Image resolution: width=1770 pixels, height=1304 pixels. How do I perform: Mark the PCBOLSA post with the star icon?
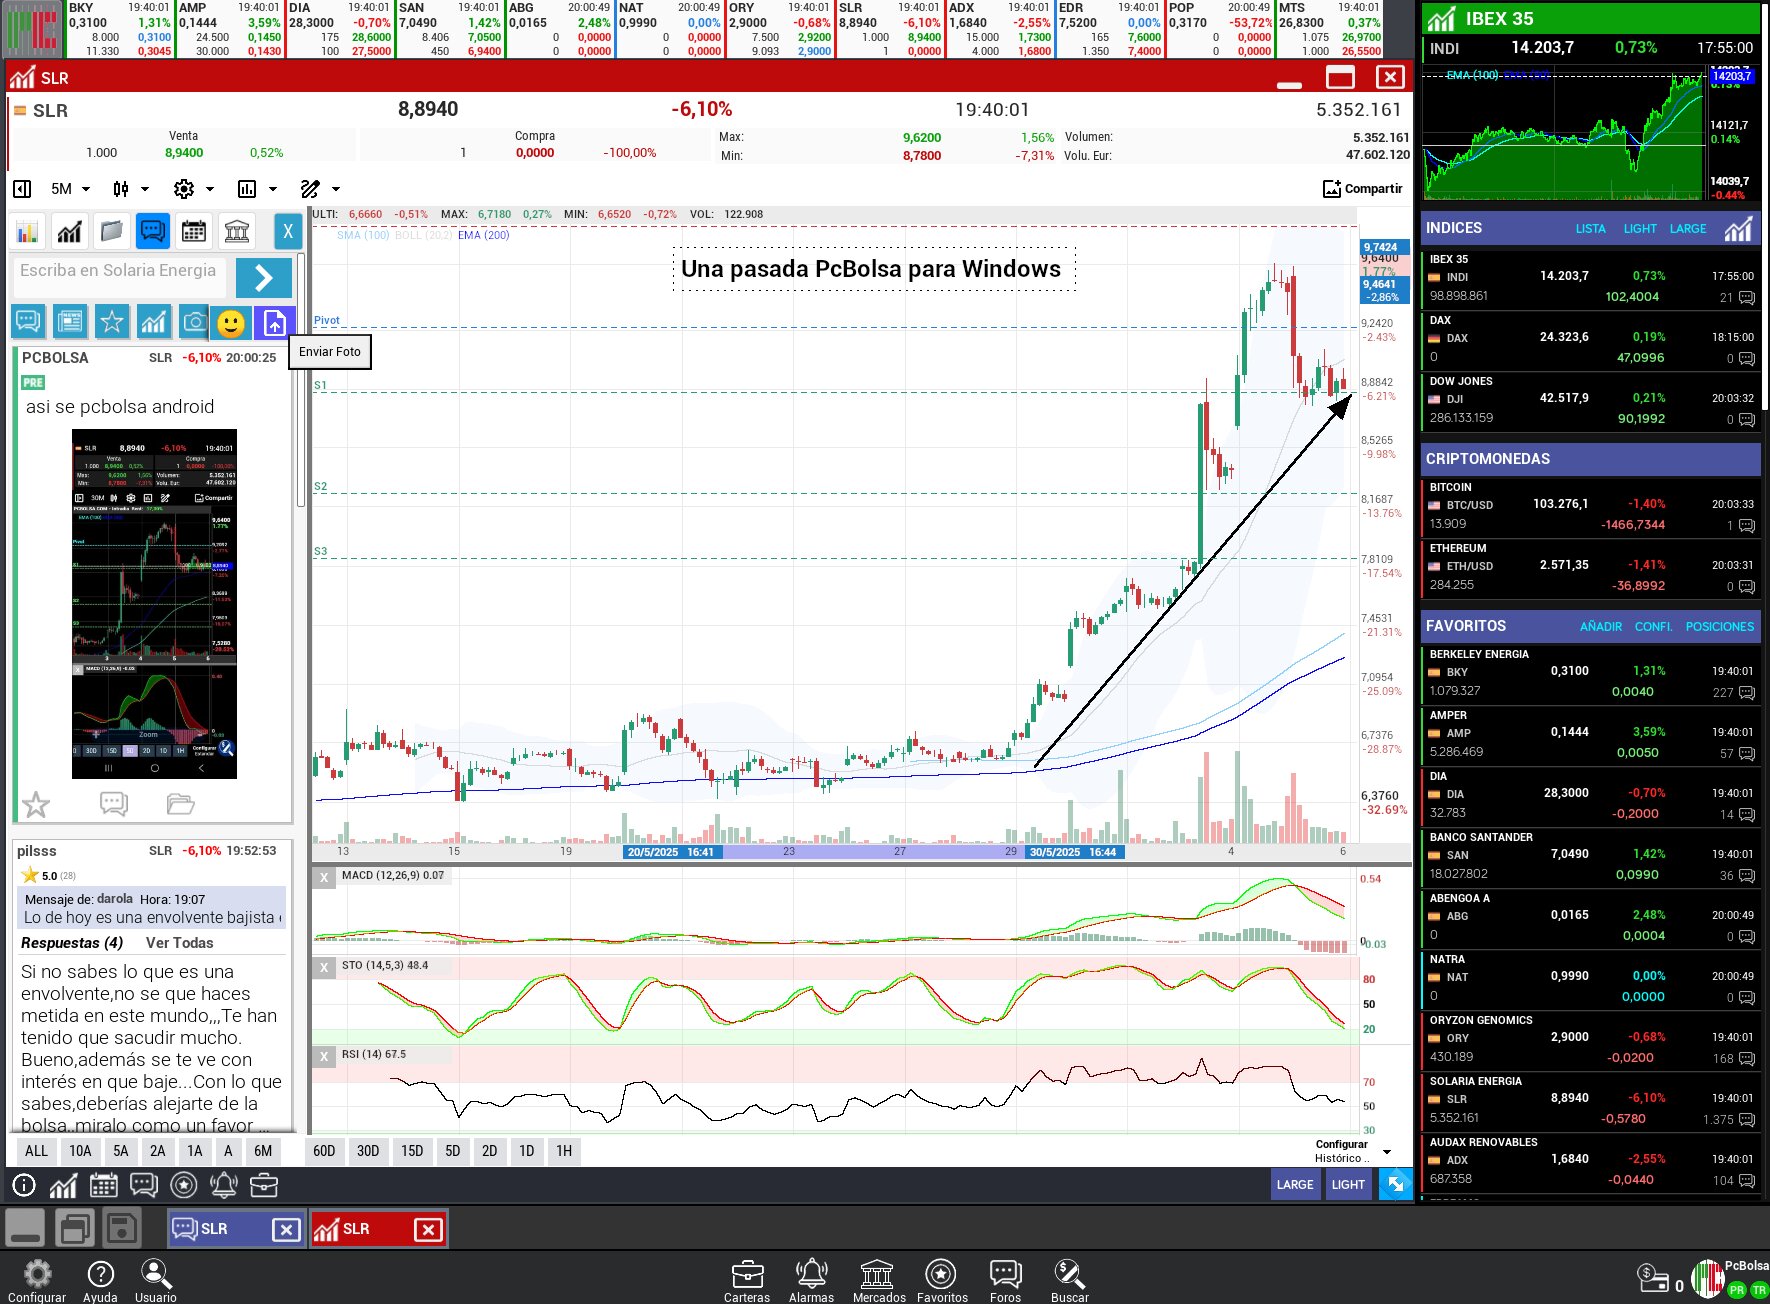[36, 804]
